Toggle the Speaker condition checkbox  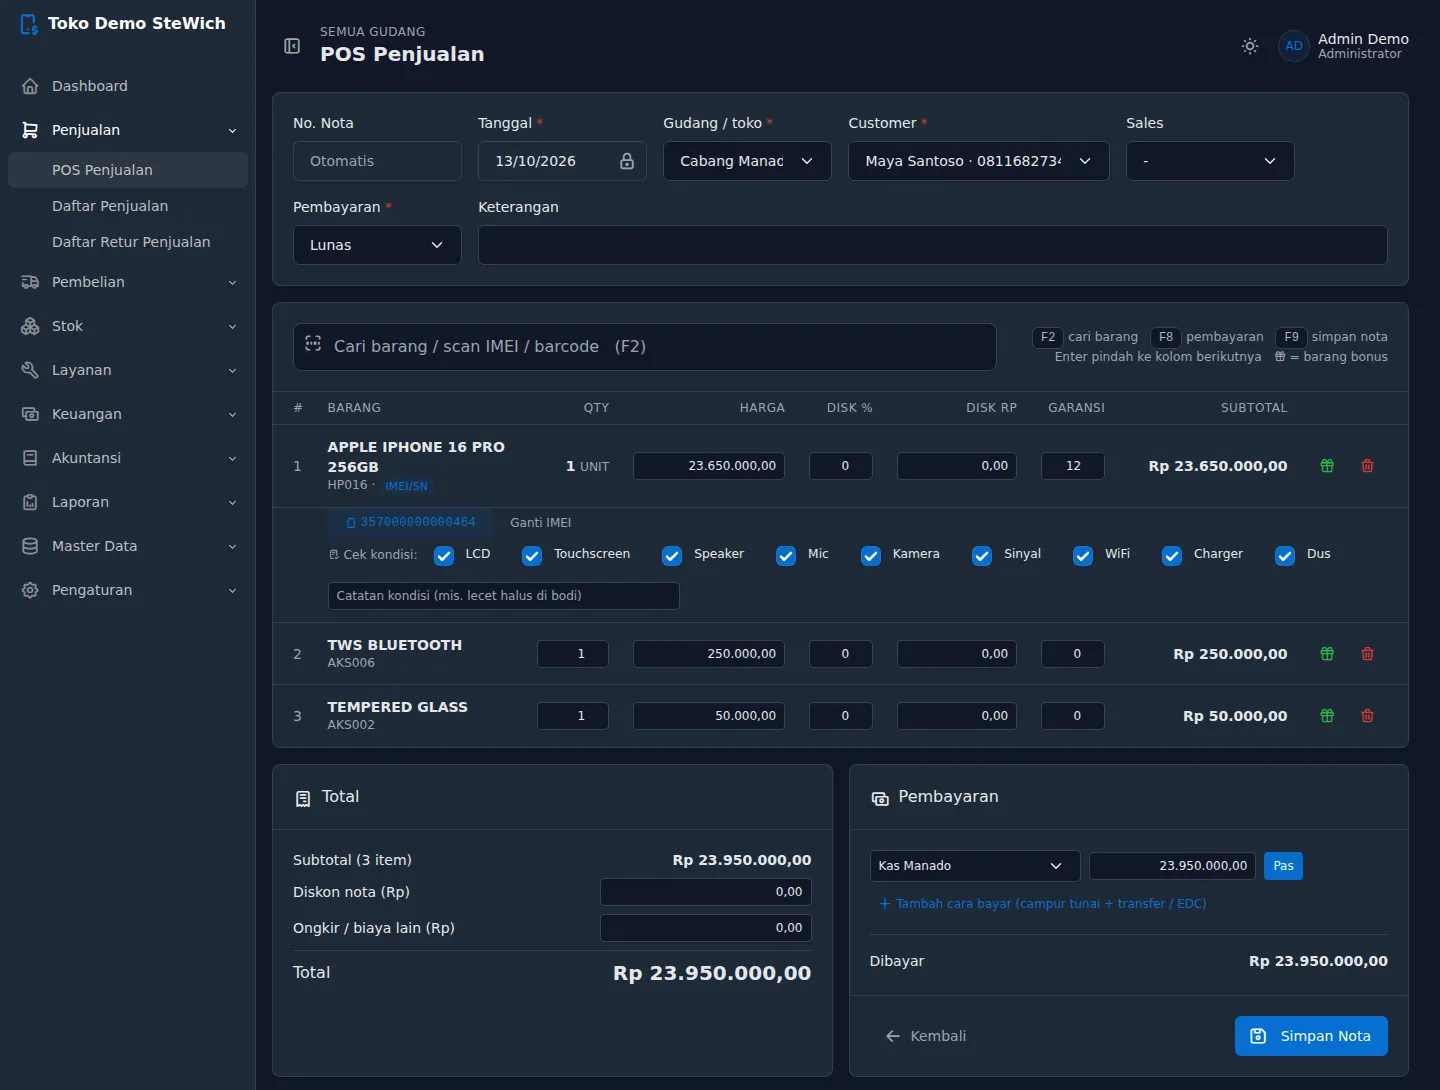tap(672, 556)
